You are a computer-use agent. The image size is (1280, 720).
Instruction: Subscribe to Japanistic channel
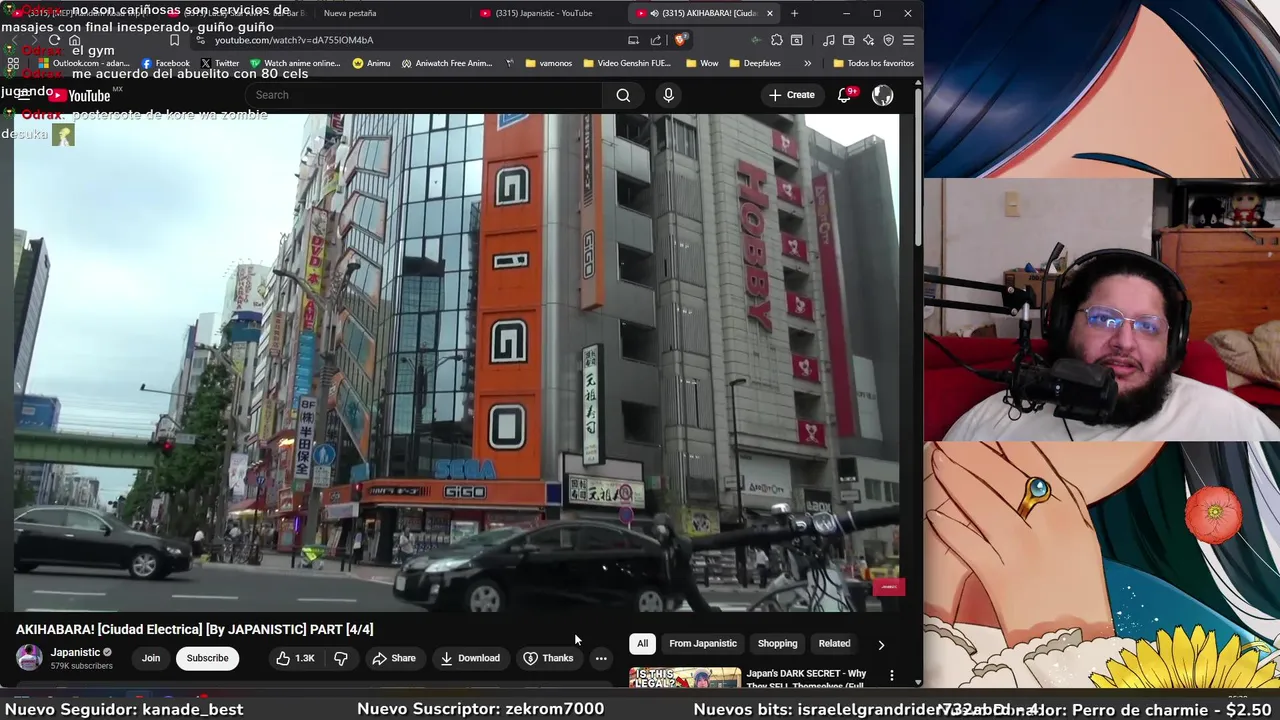point(208,658)
